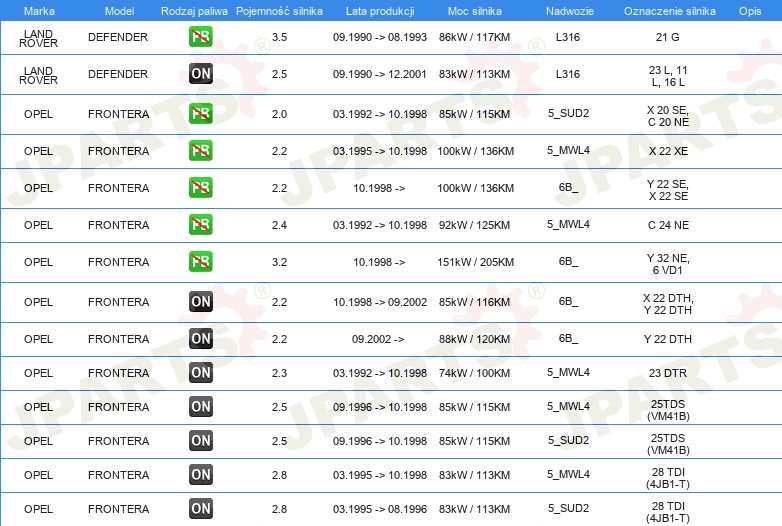This screenshot has height=526, width=782.
Task: Select engine code 23 L, 11 L, 16 L
Action: pyautogui.click(x=668, y=76)
